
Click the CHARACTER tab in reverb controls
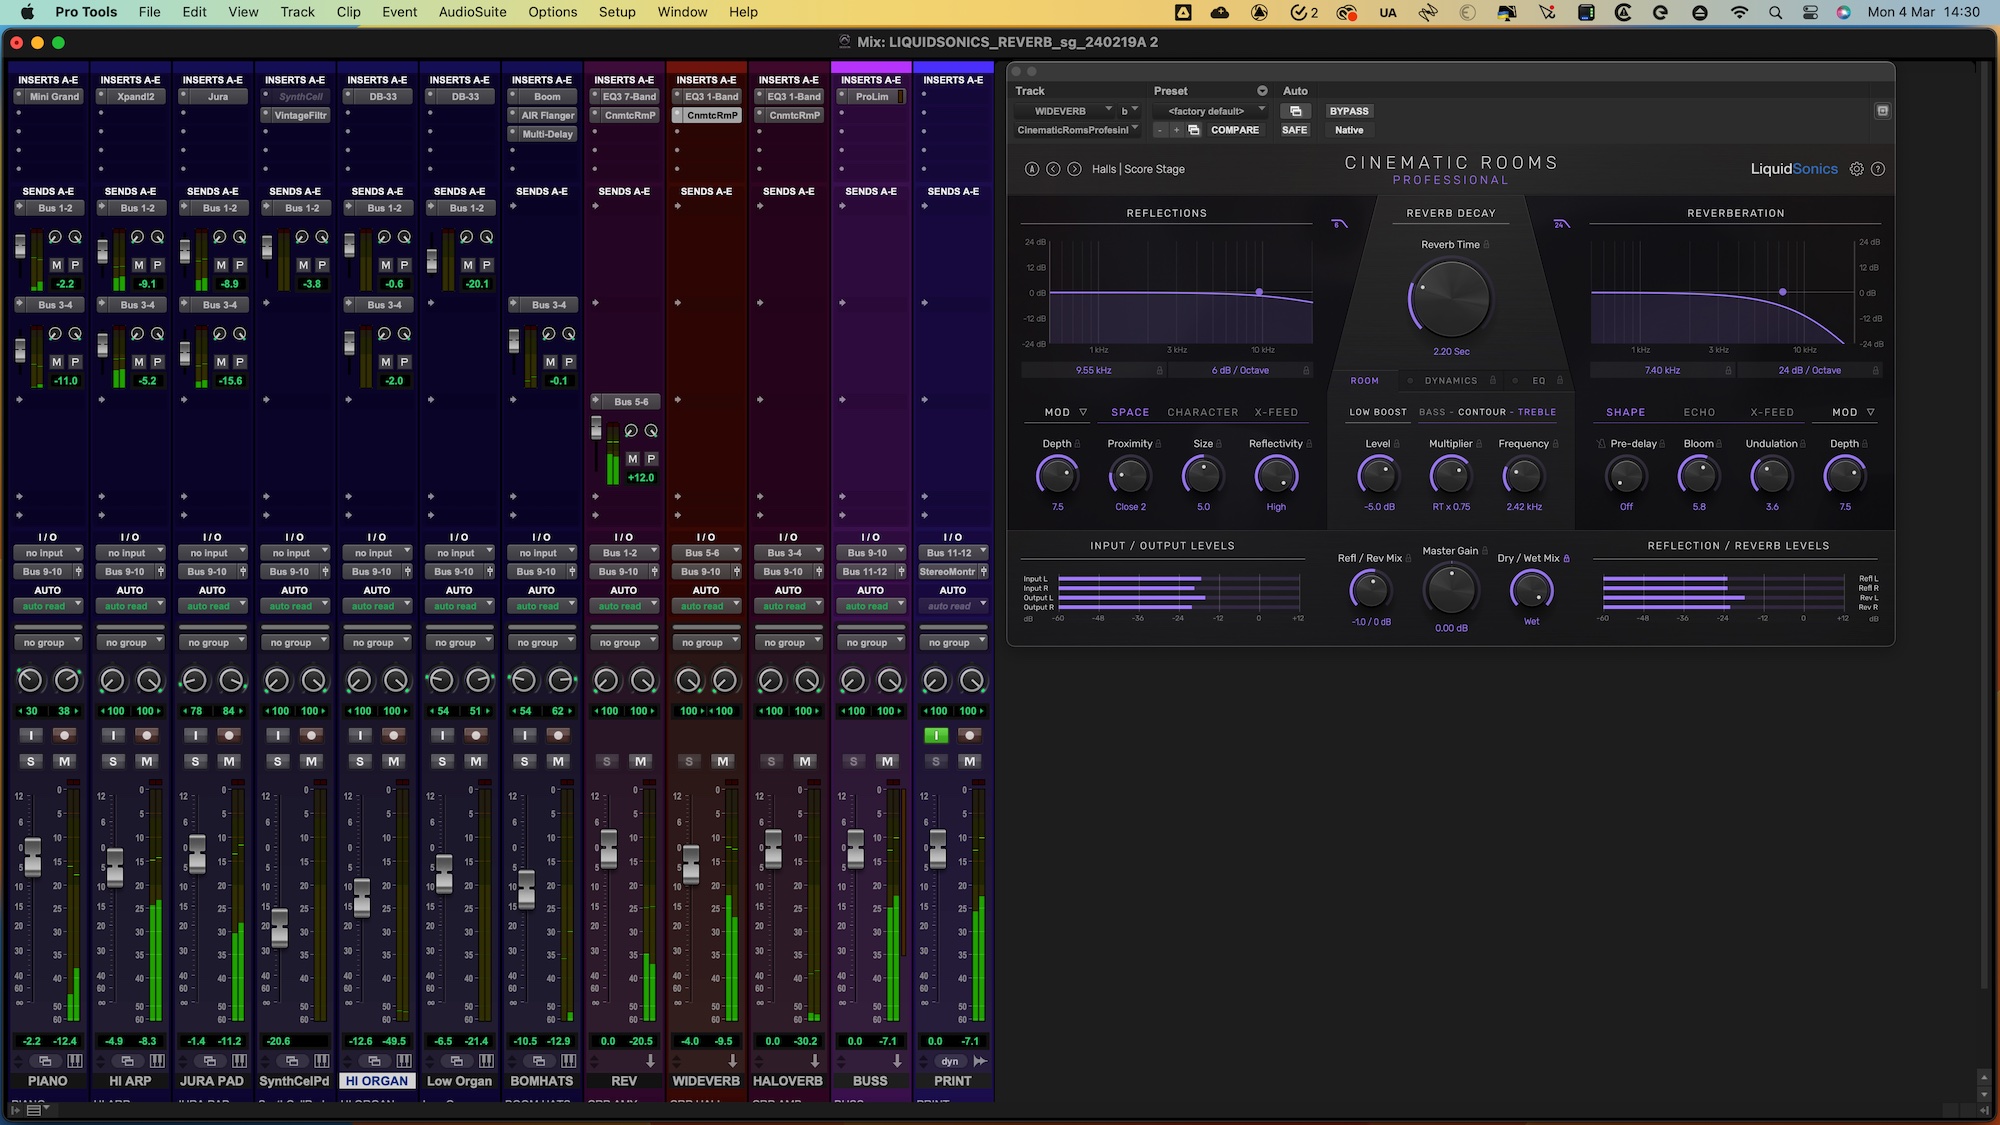tap(1203, 412)
